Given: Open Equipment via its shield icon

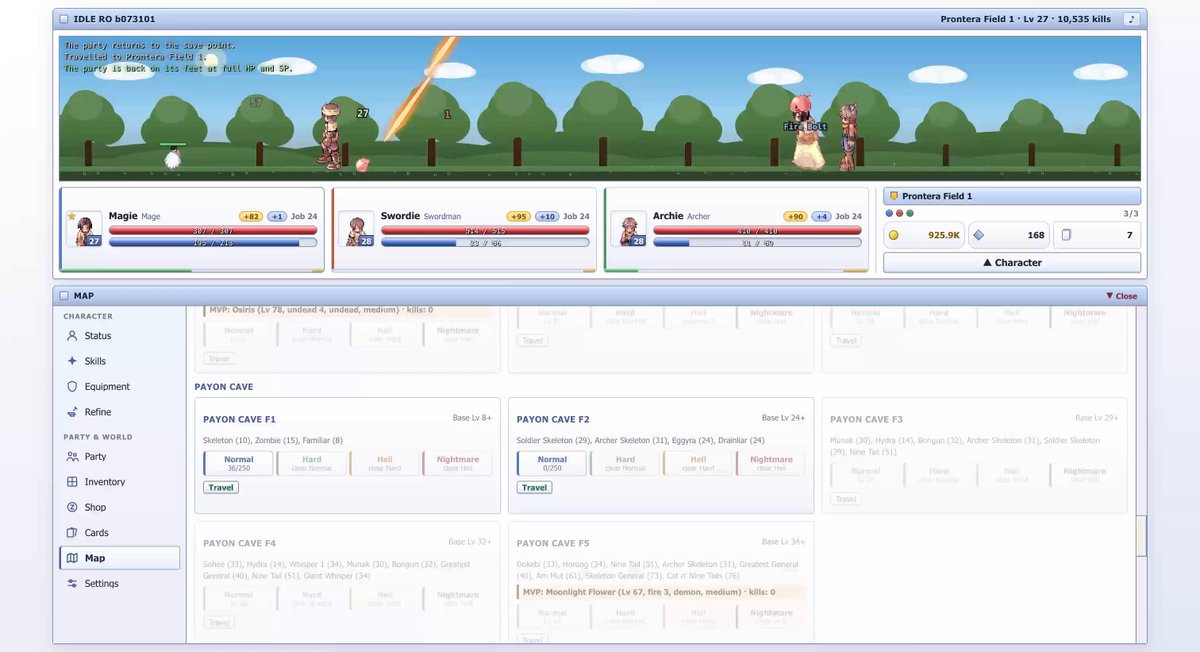Looking at the screenshot, I should click(72, 386).
